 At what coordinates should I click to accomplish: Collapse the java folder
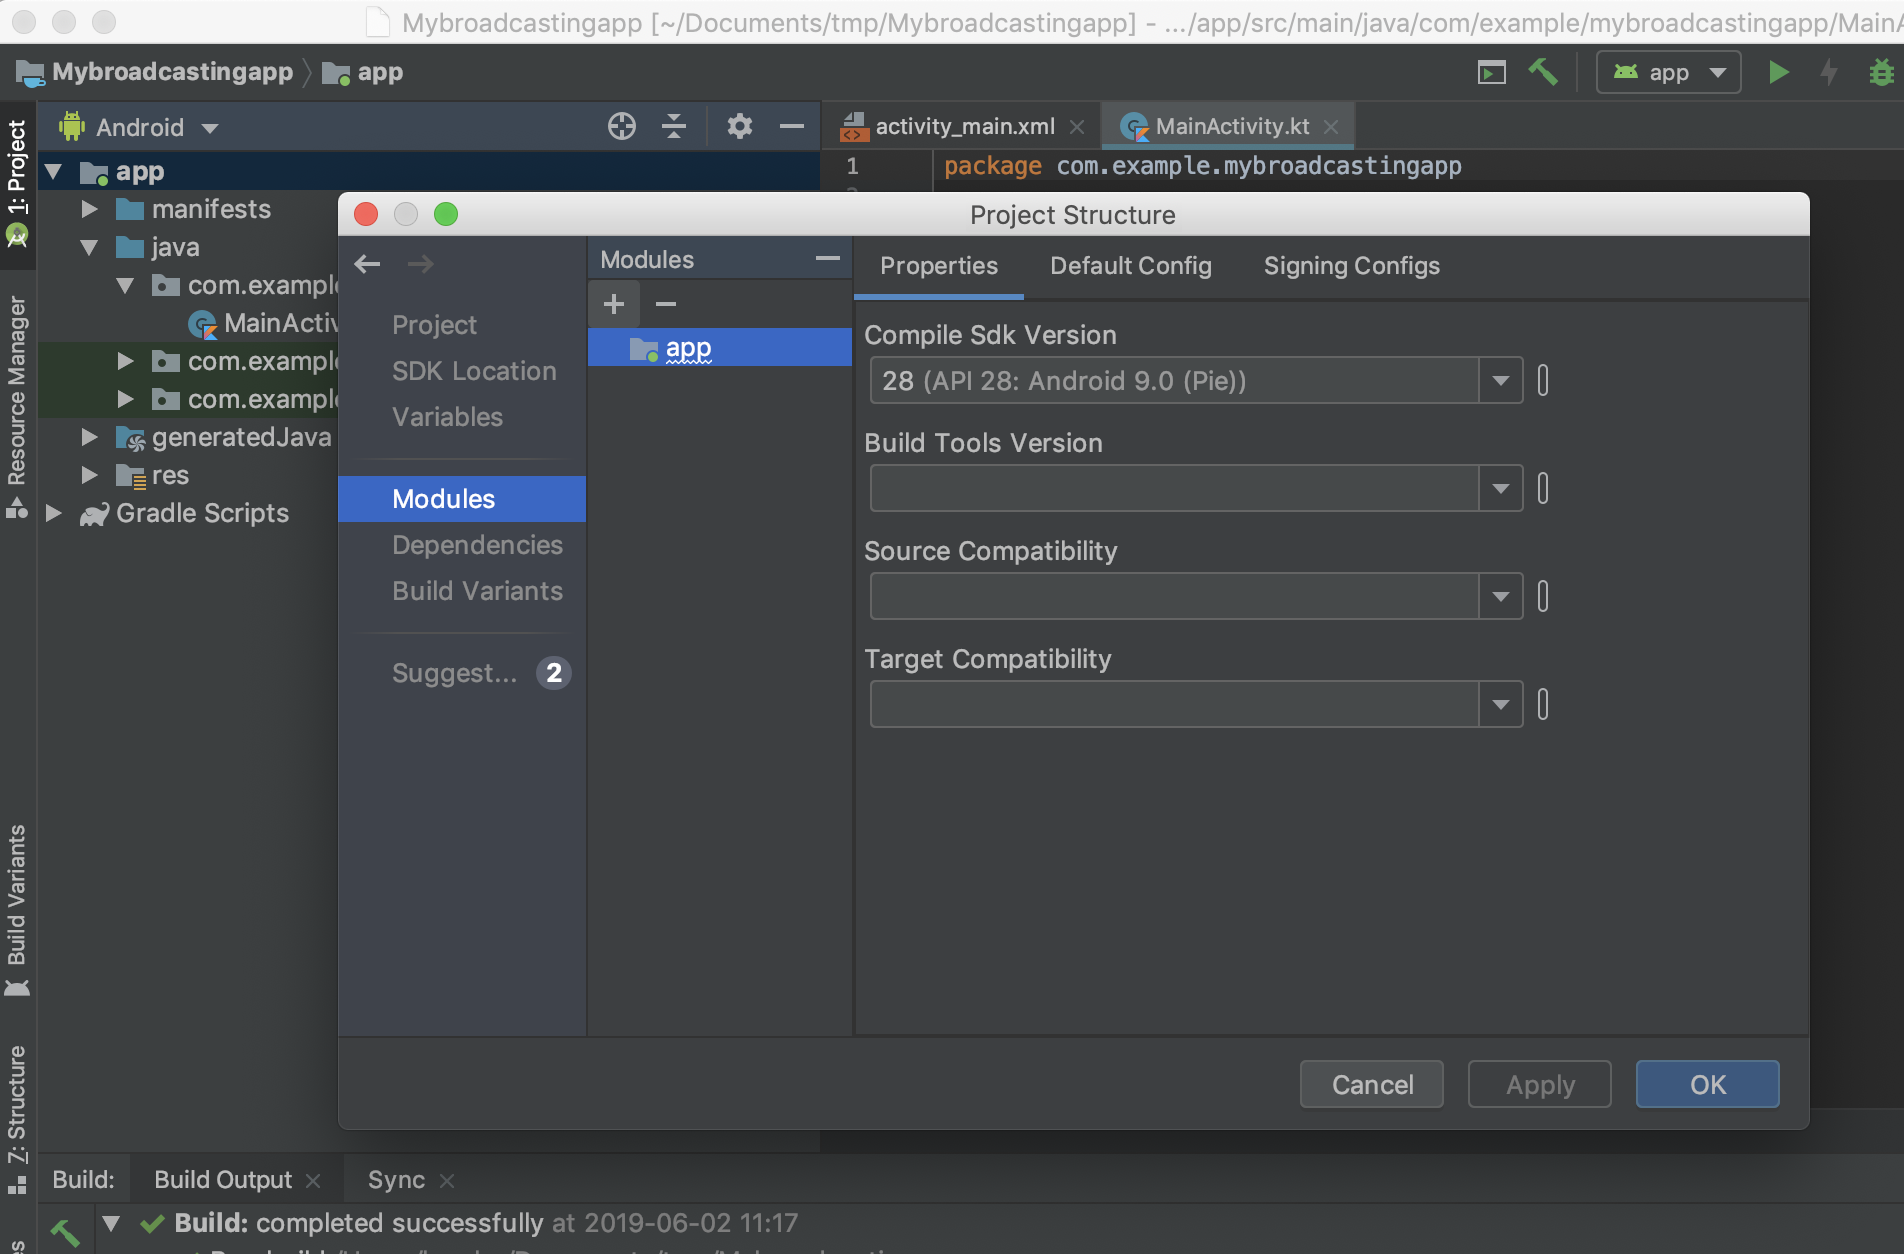[x=90, y=247]
